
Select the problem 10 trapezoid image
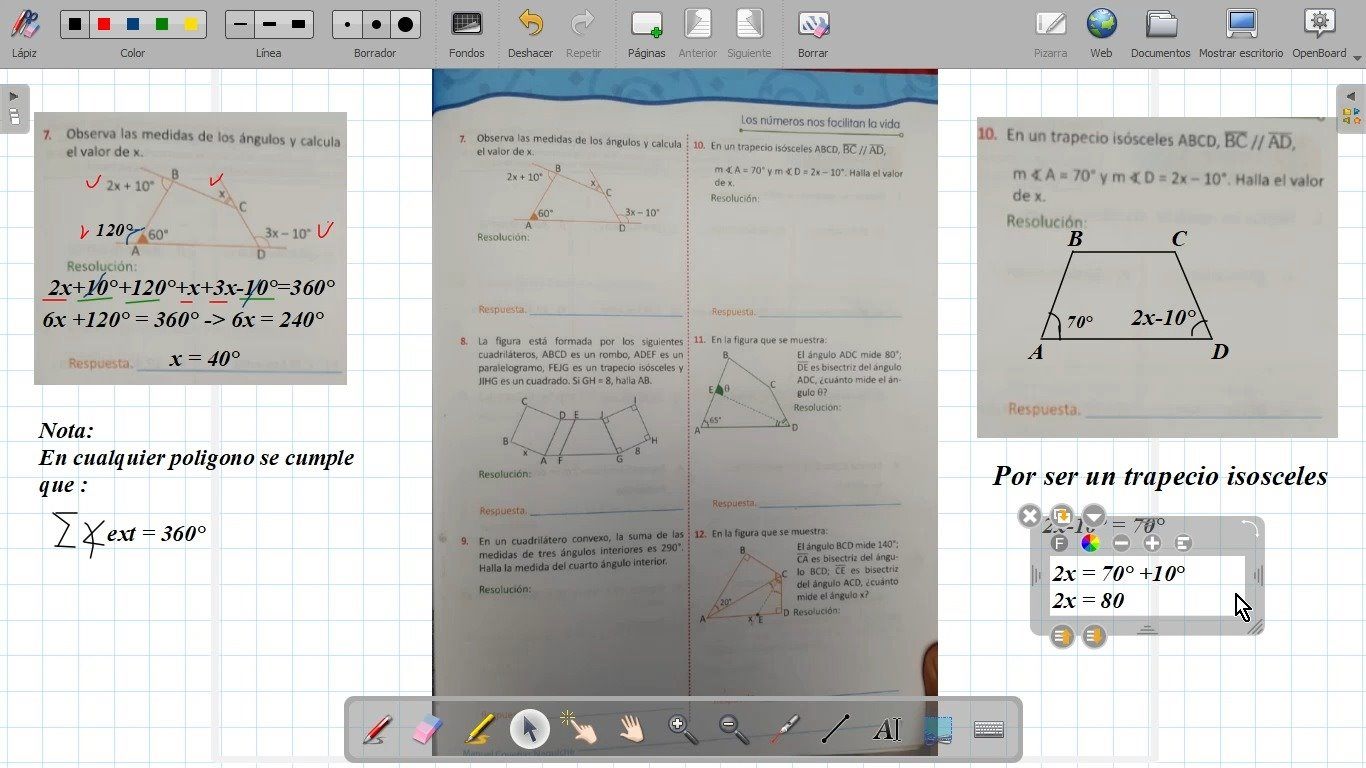coord(1157,277)
